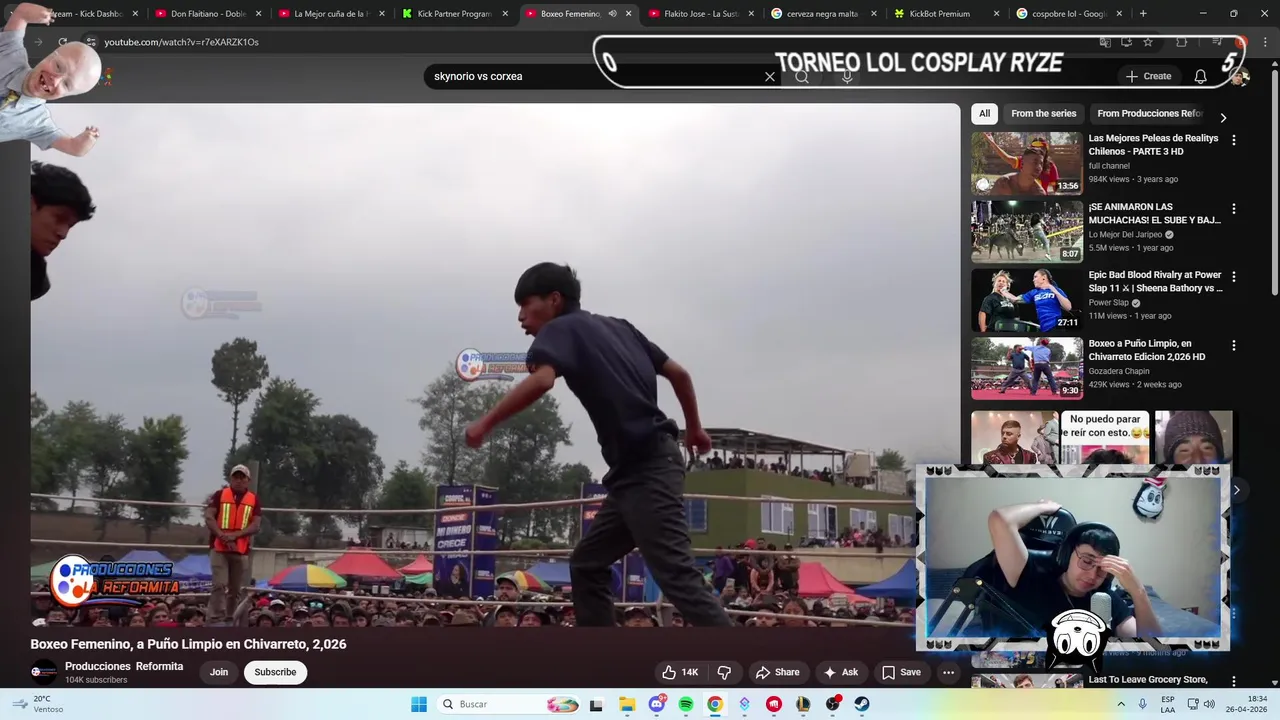Close the Kick Partner Program tab
This screenshot has height=720, width=1280.
505,14
